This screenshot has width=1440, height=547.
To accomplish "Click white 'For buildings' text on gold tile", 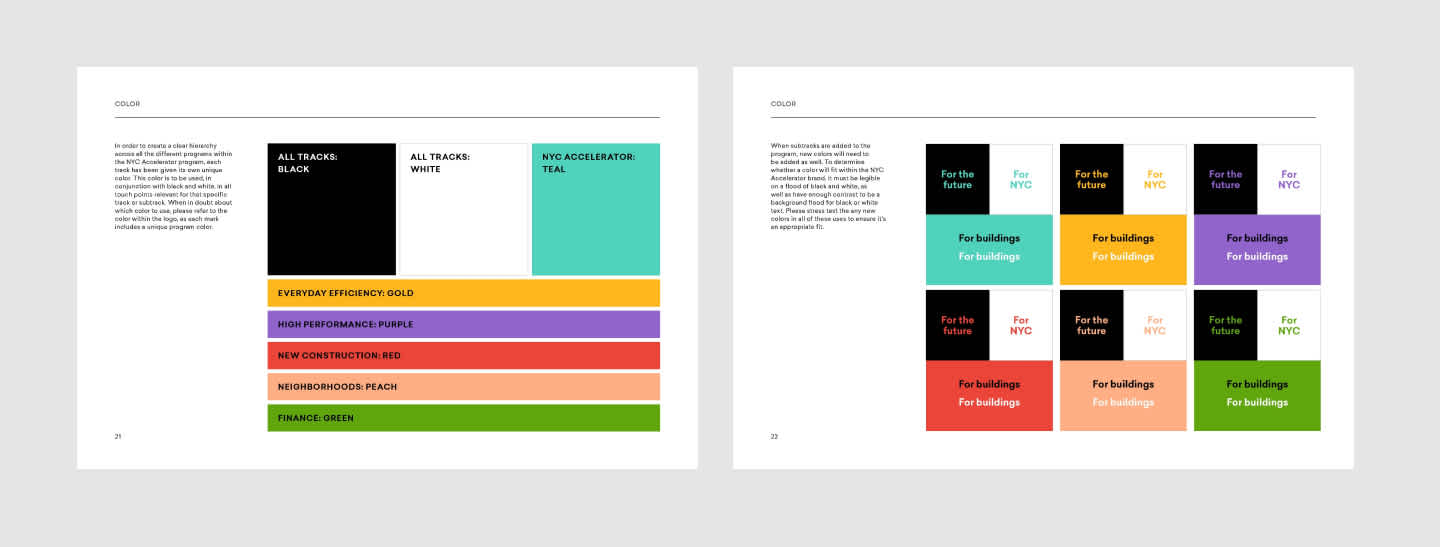I will pos(1123,256).
